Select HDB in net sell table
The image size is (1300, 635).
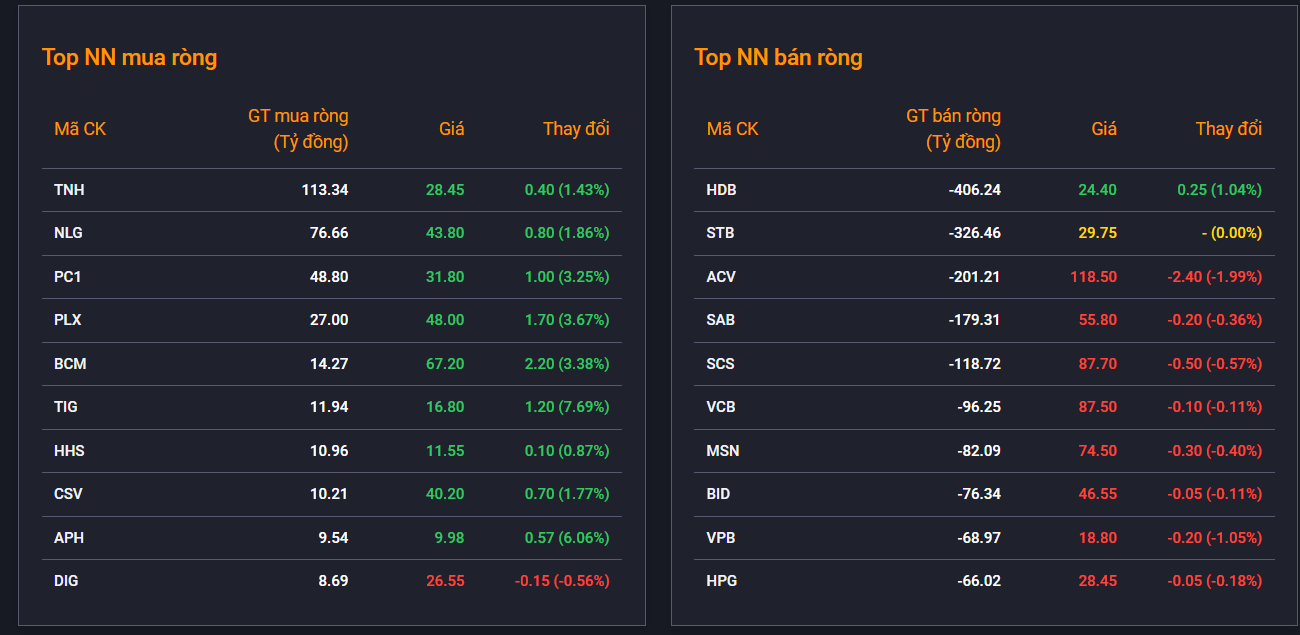tap(721, 190)
